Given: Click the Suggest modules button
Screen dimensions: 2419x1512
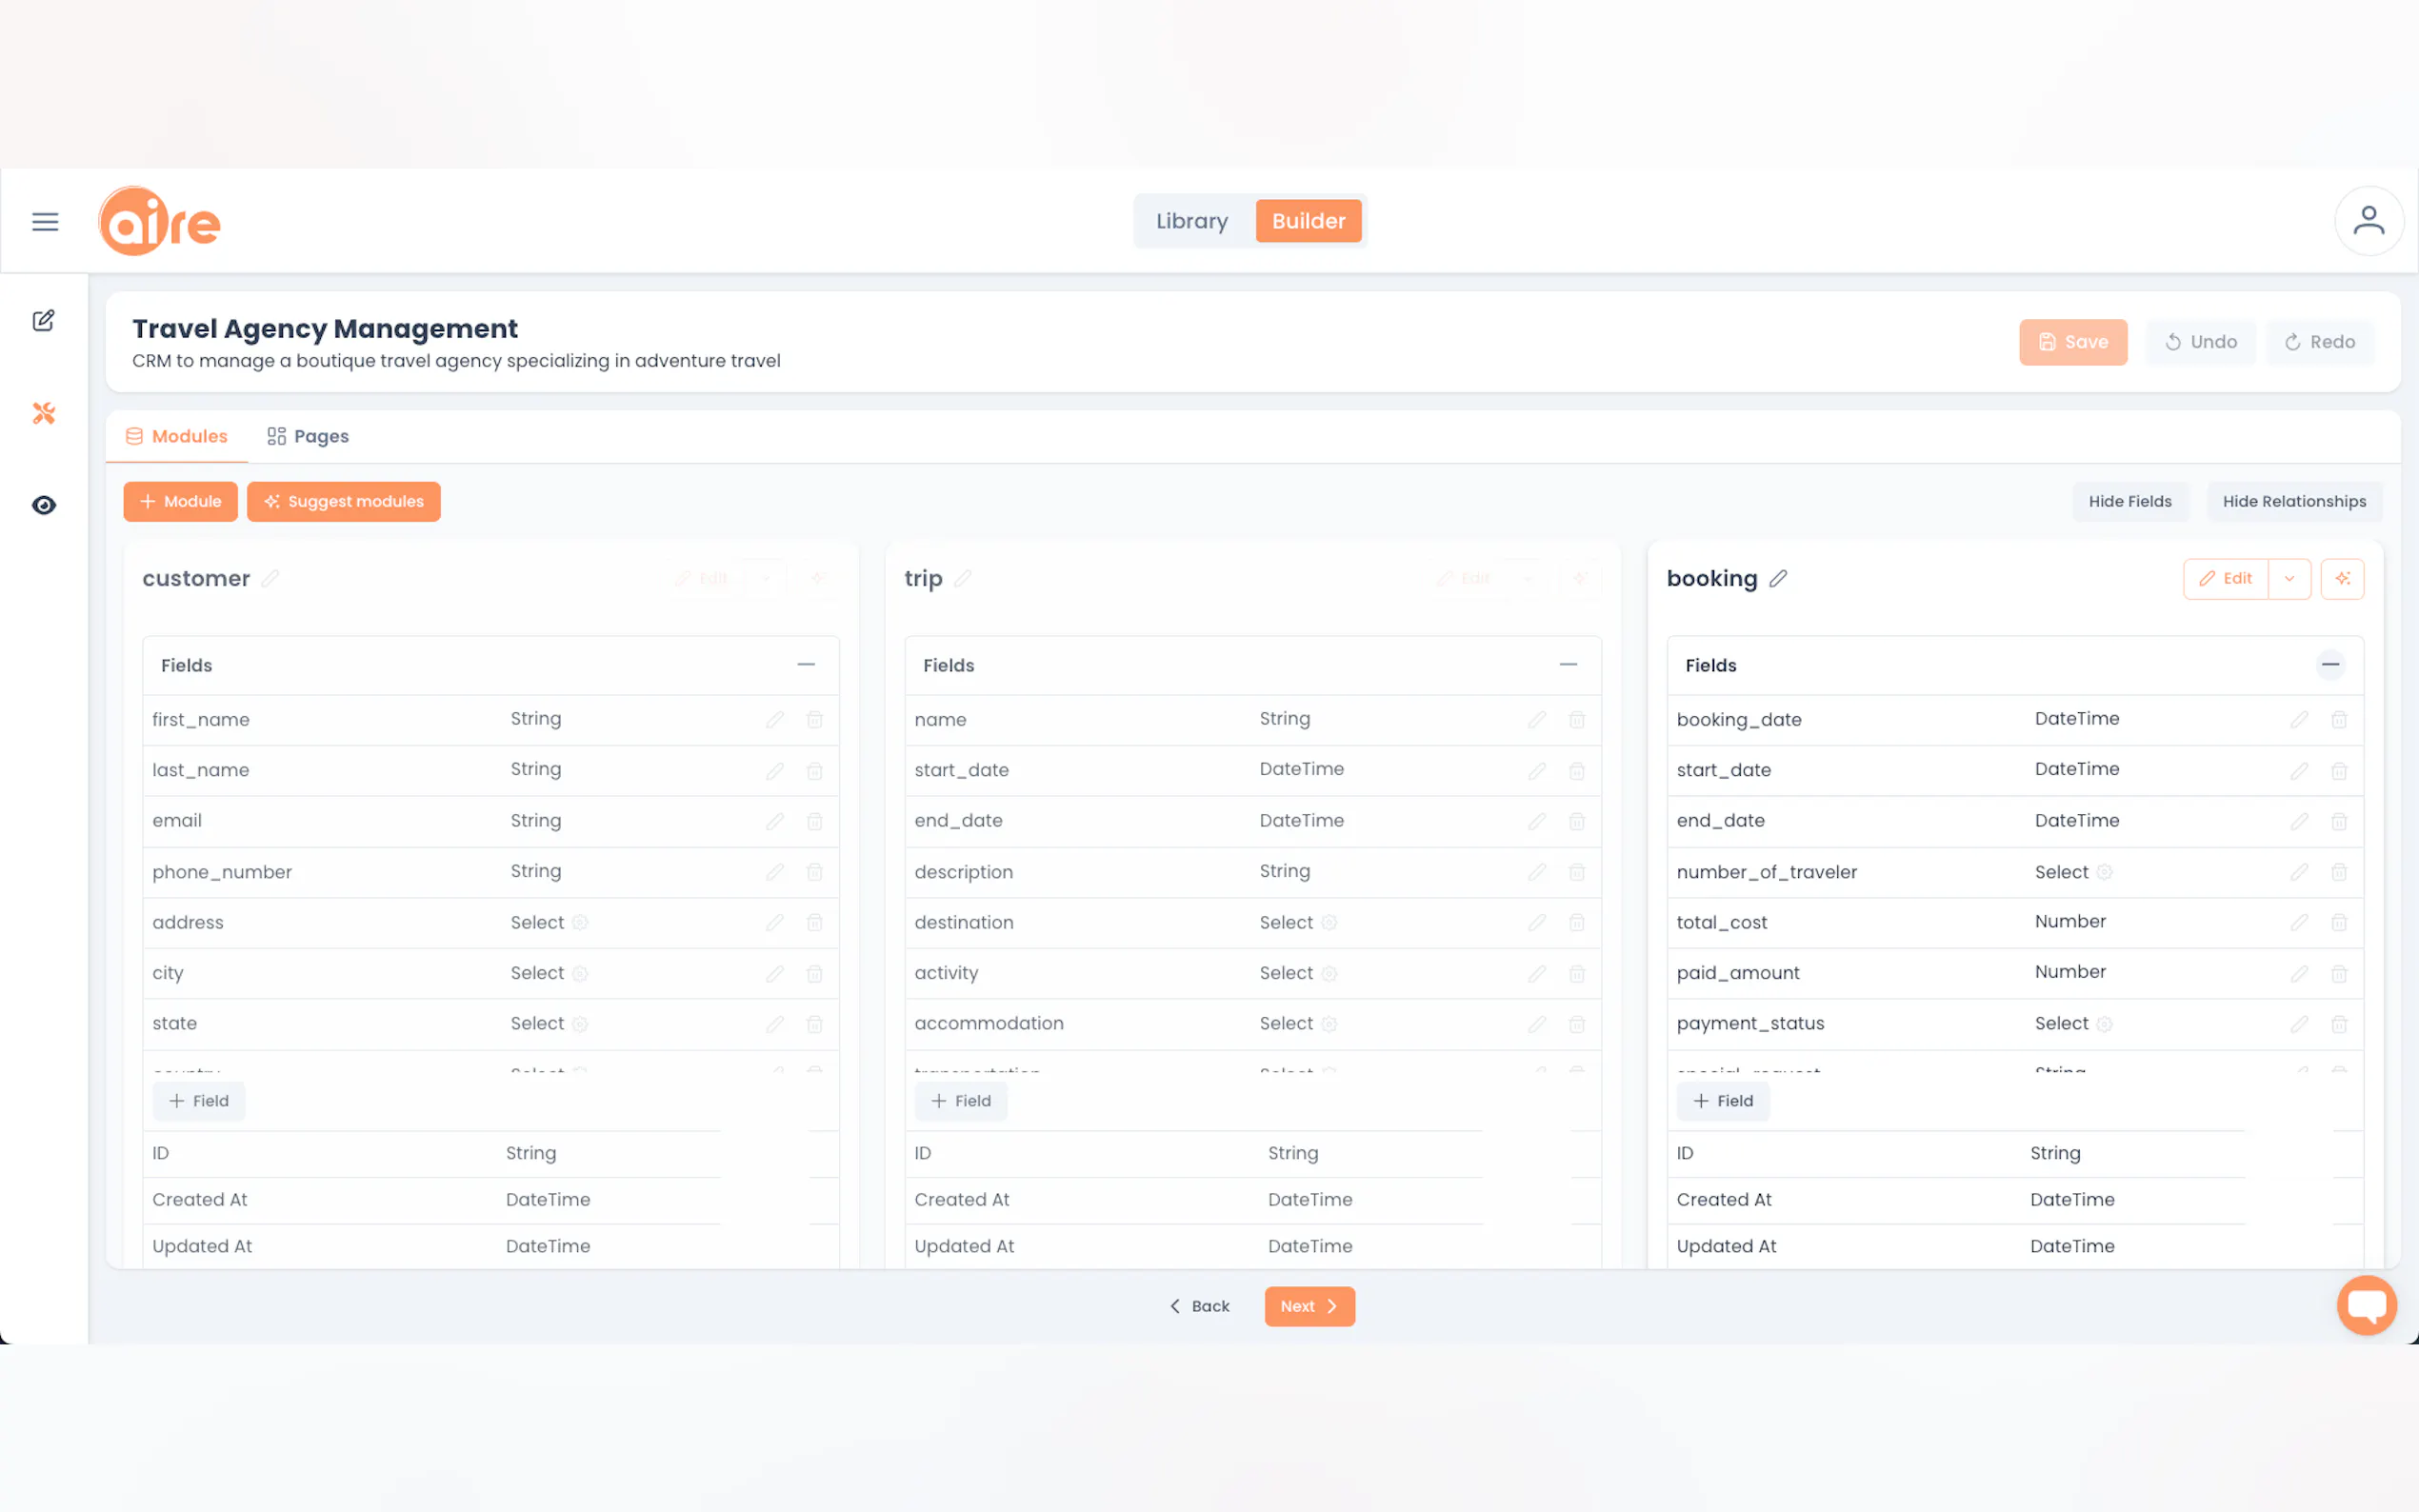Looking at the screenshot, I should 343,501.
